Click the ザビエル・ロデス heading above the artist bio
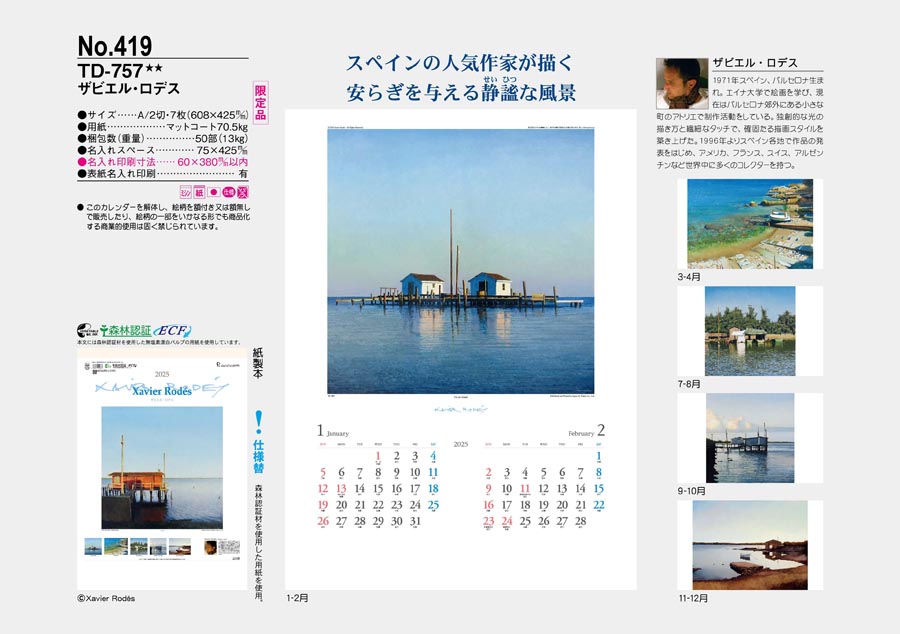 [755, 63]
